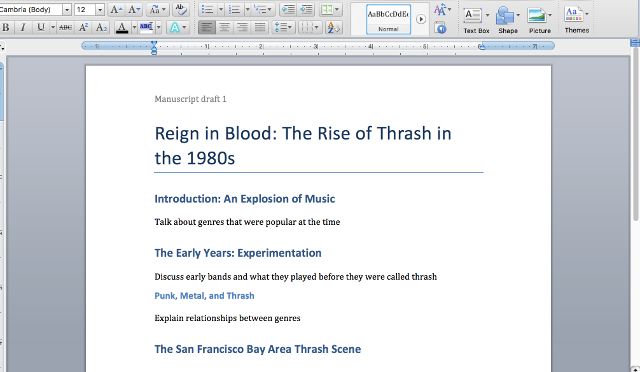
Task: Open bulleted list dropdown arrow
Action: pos(221,9)
